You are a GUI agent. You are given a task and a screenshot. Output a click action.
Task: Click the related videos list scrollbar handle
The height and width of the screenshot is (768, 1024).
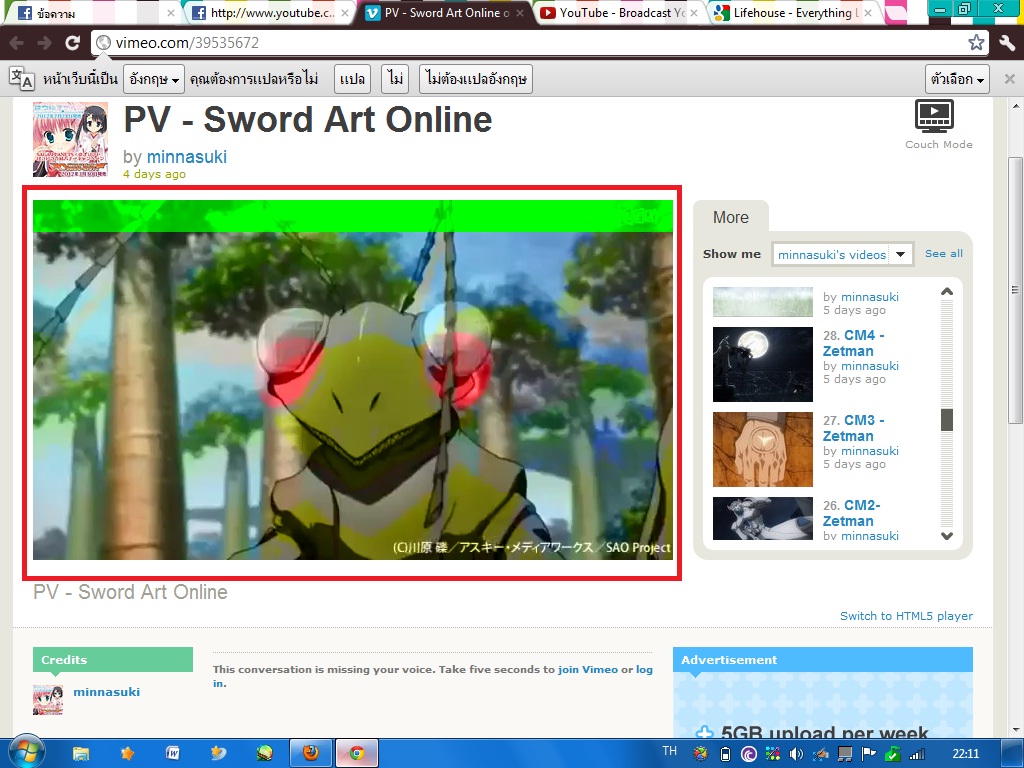click(947, 420)
